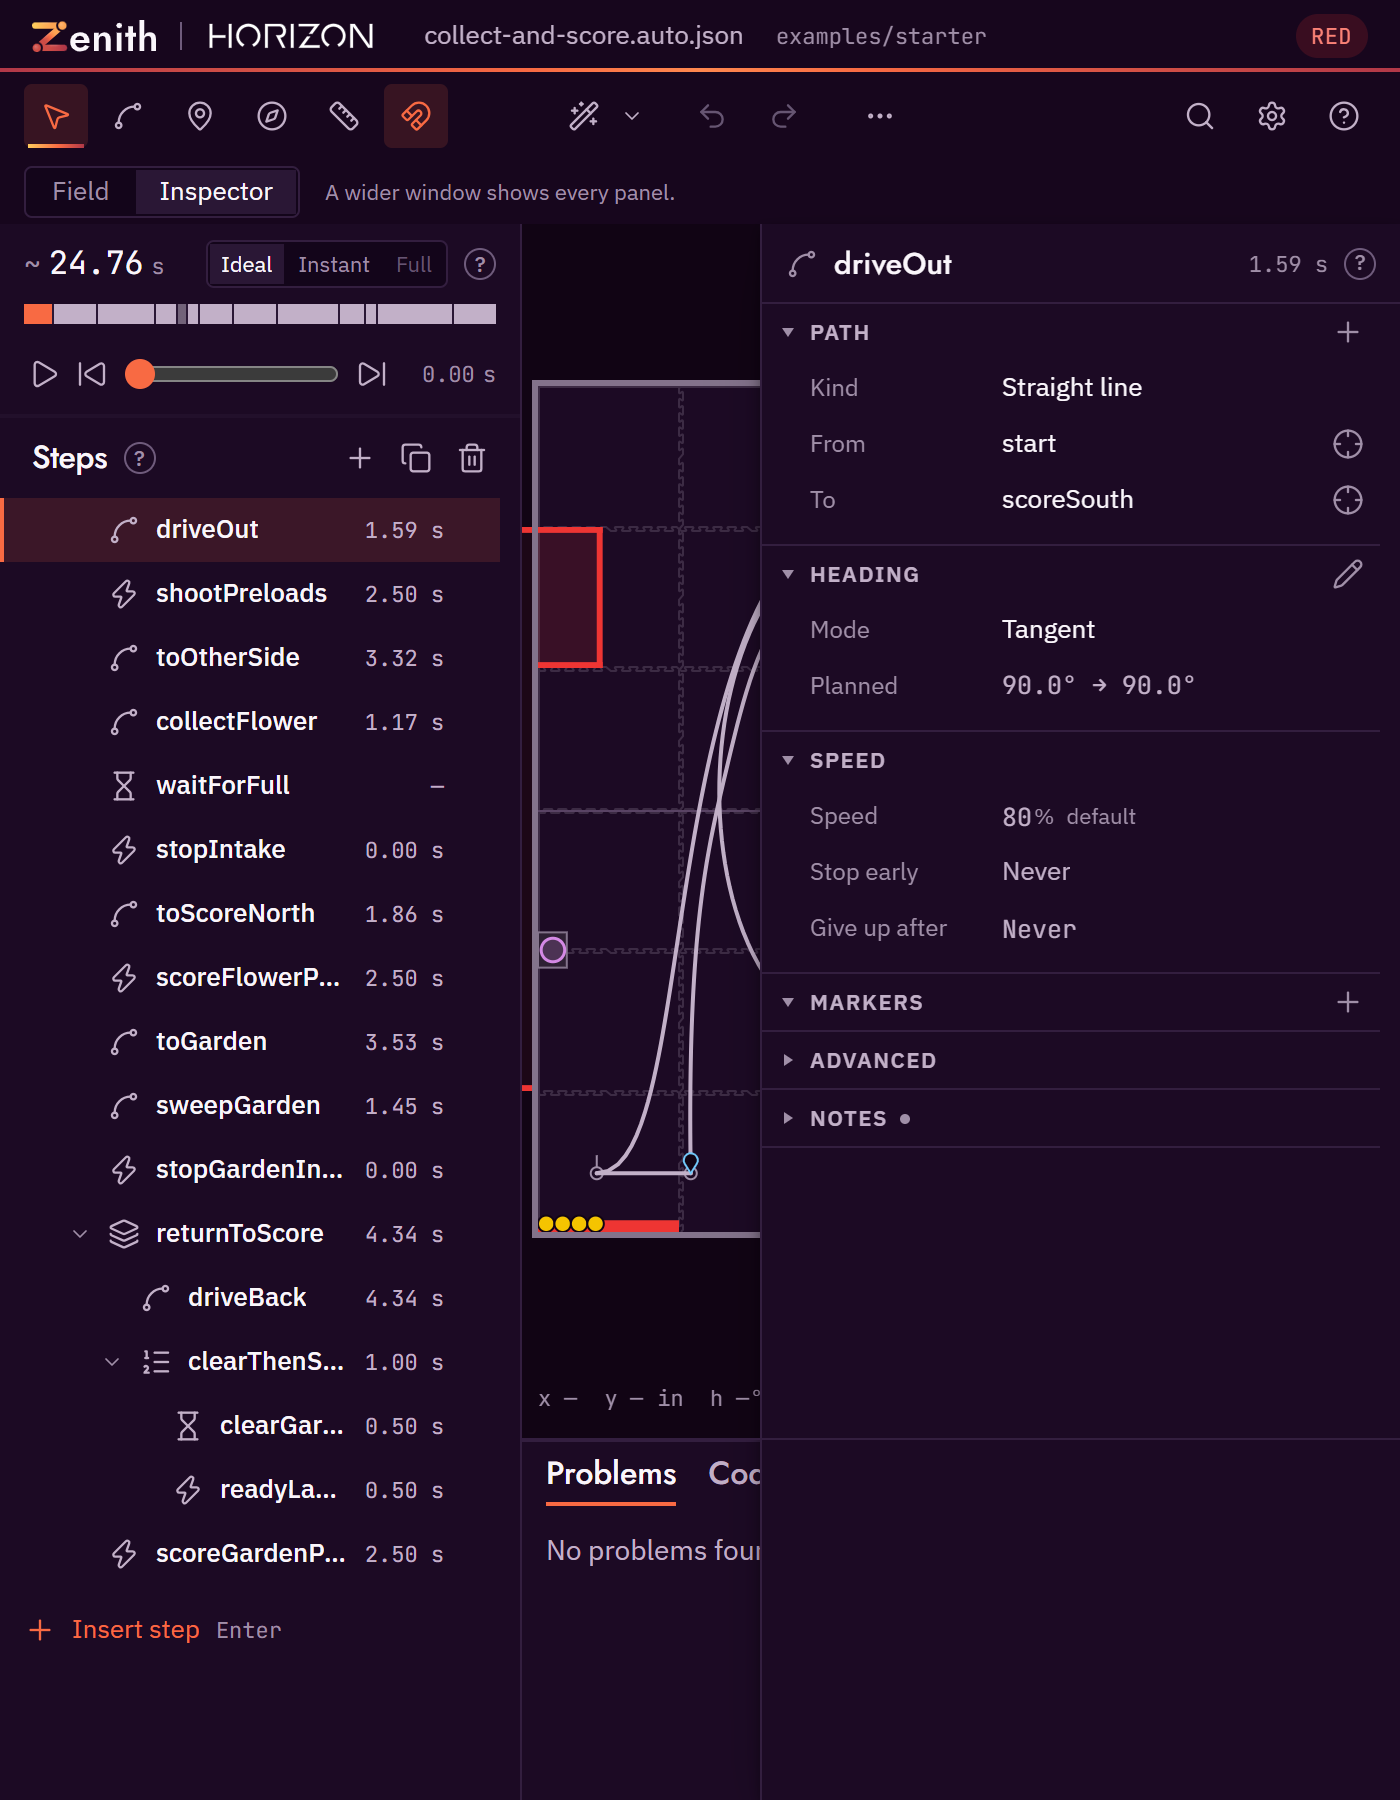Screen dimensions: 1400x1800
Task: Select Full timing mode
Action: coord(414,264)
